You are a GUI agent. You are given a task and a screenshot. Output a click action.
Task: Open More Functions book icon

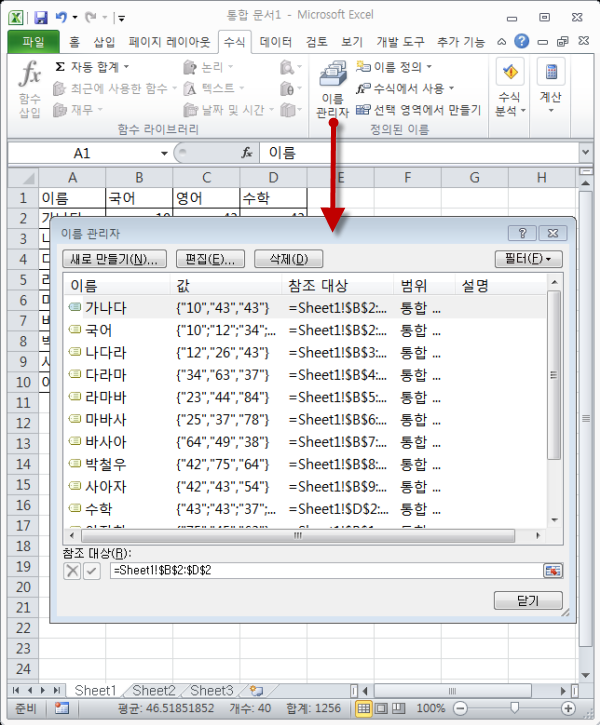coord(290,110)
